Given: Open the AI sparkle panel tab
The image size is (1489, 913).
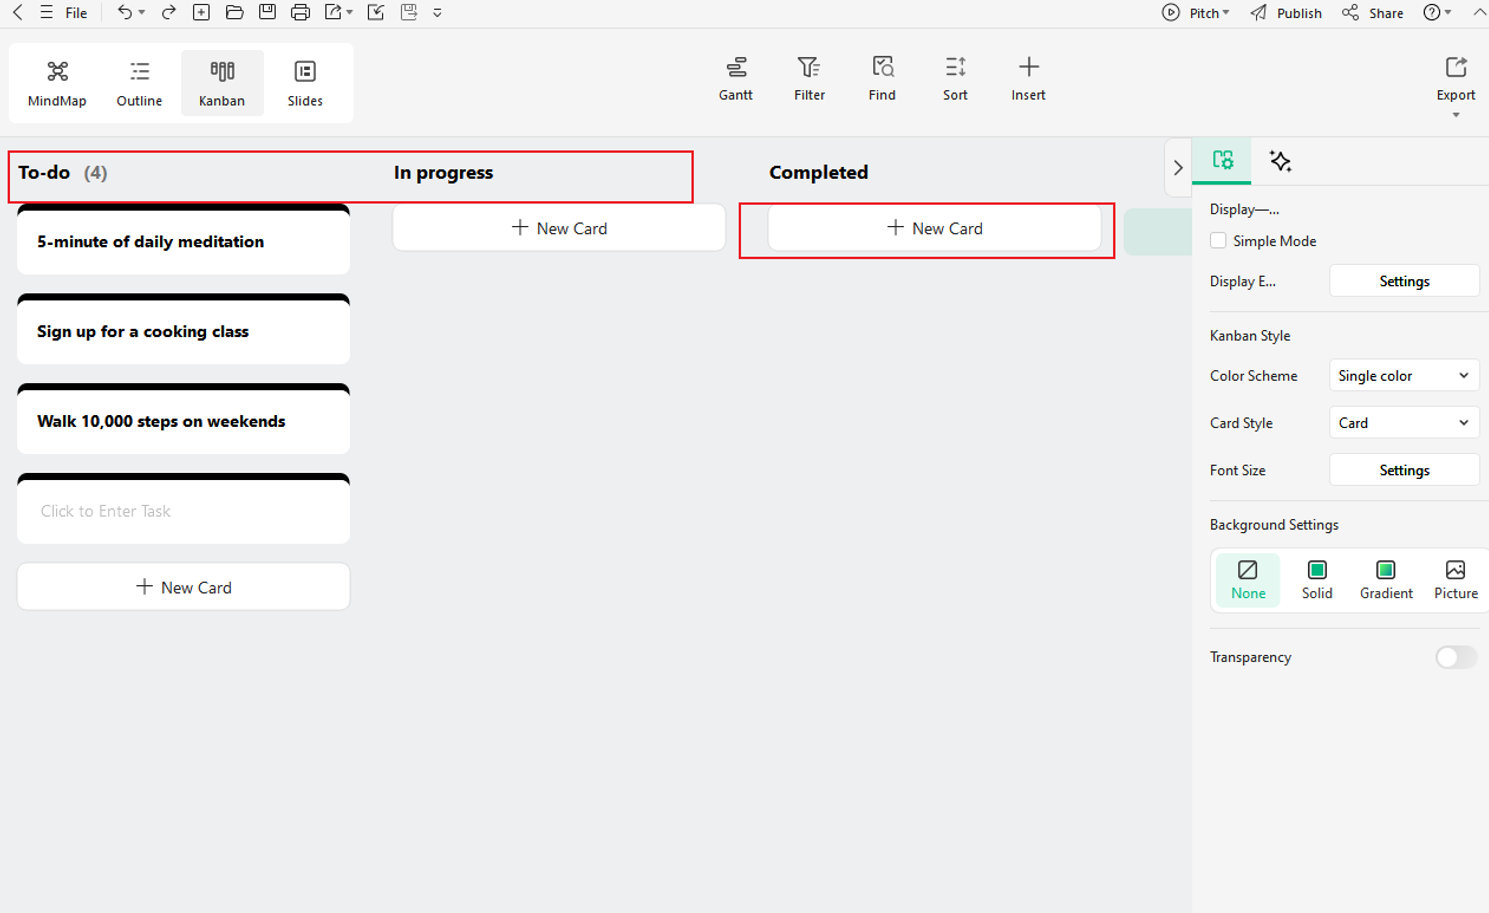Looking at the screenshot, I should (x=1280, y=161).
